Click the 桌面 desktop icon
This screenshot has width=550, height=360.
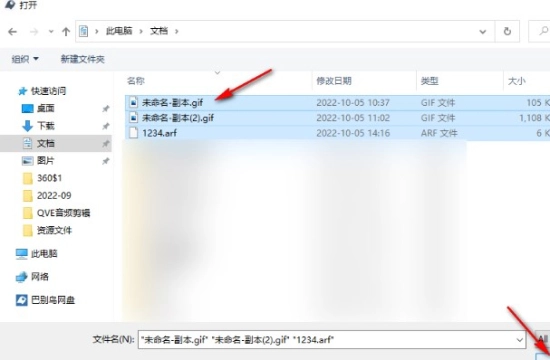[x=28, y=108]
